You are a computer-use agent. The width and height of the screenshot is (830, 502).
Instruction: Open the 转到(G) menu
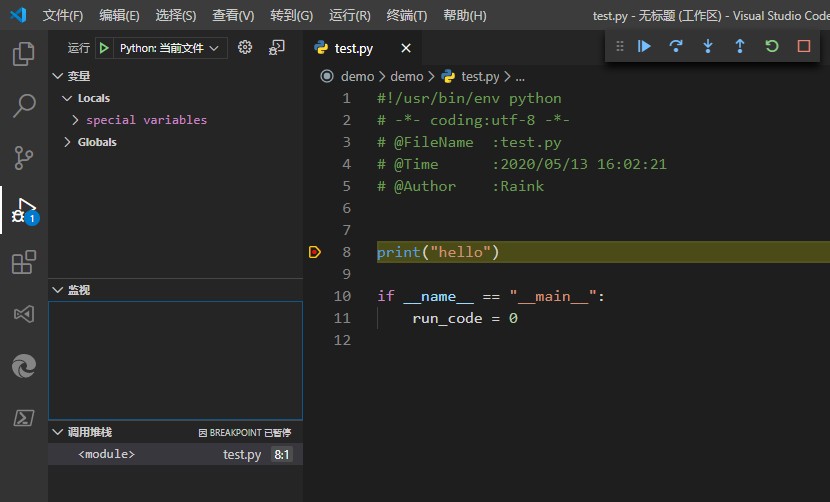[x=291, y=15]
